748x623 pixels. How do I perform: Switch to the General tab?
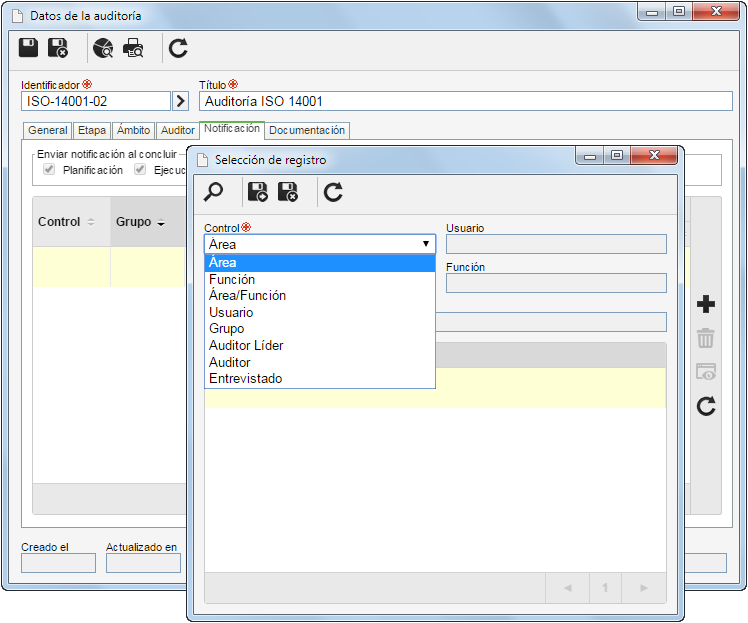[x=48, y=130]
